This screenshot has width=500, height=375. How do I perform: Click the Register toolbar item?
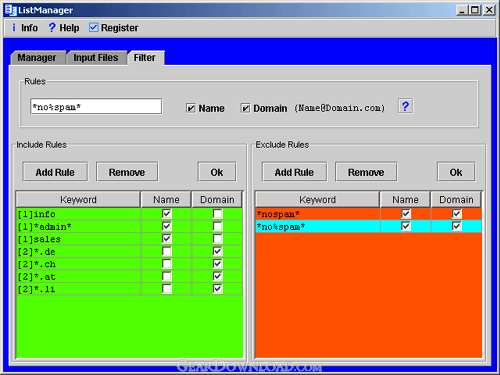[x=114, y=28]
